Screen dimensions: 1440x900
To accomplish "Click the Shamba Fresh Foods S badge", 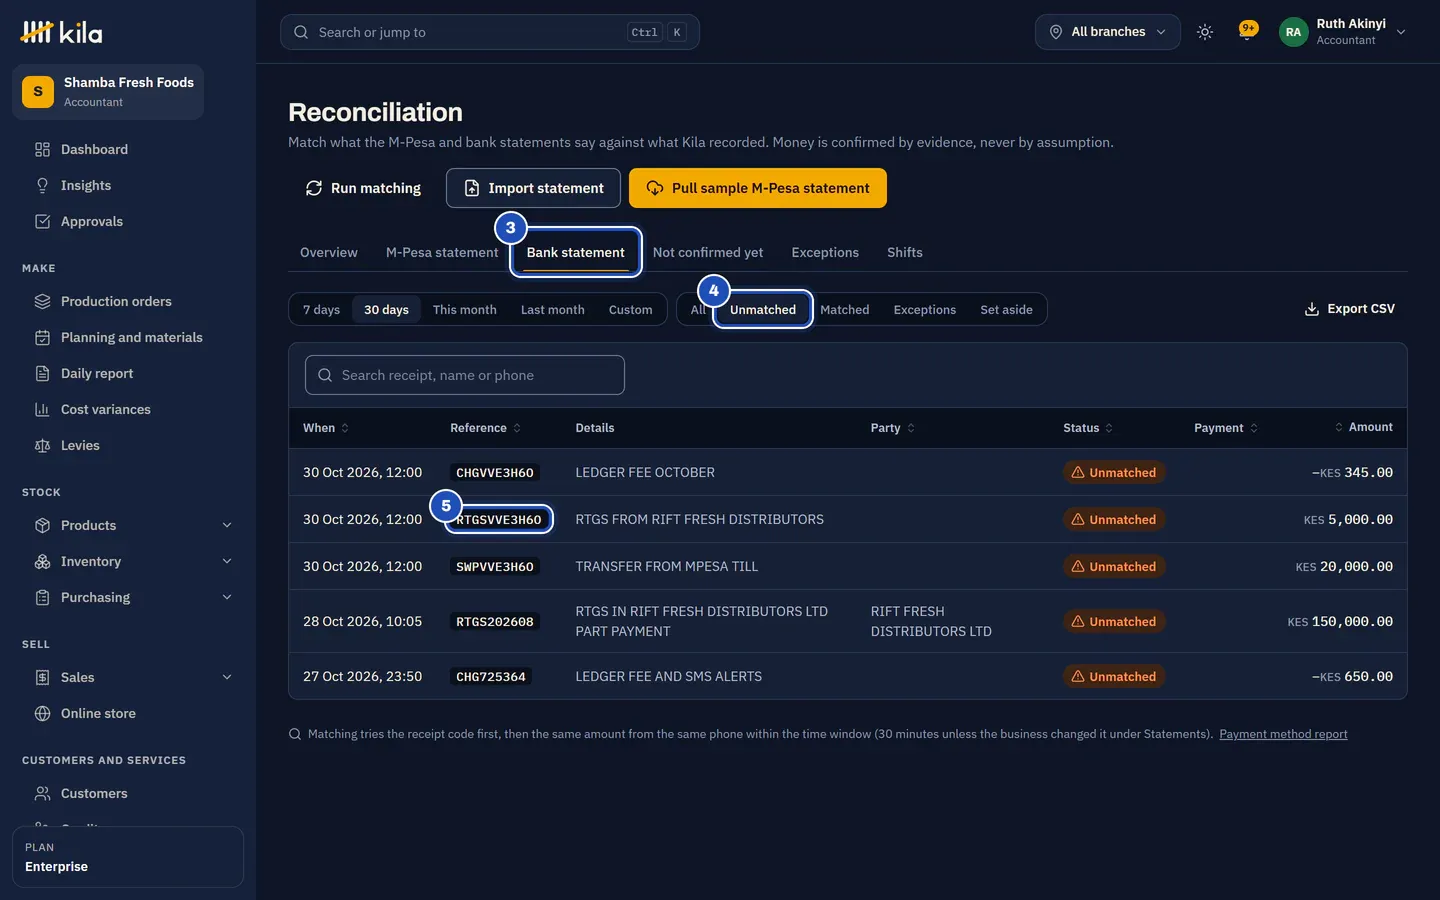I will click(38, 92).
